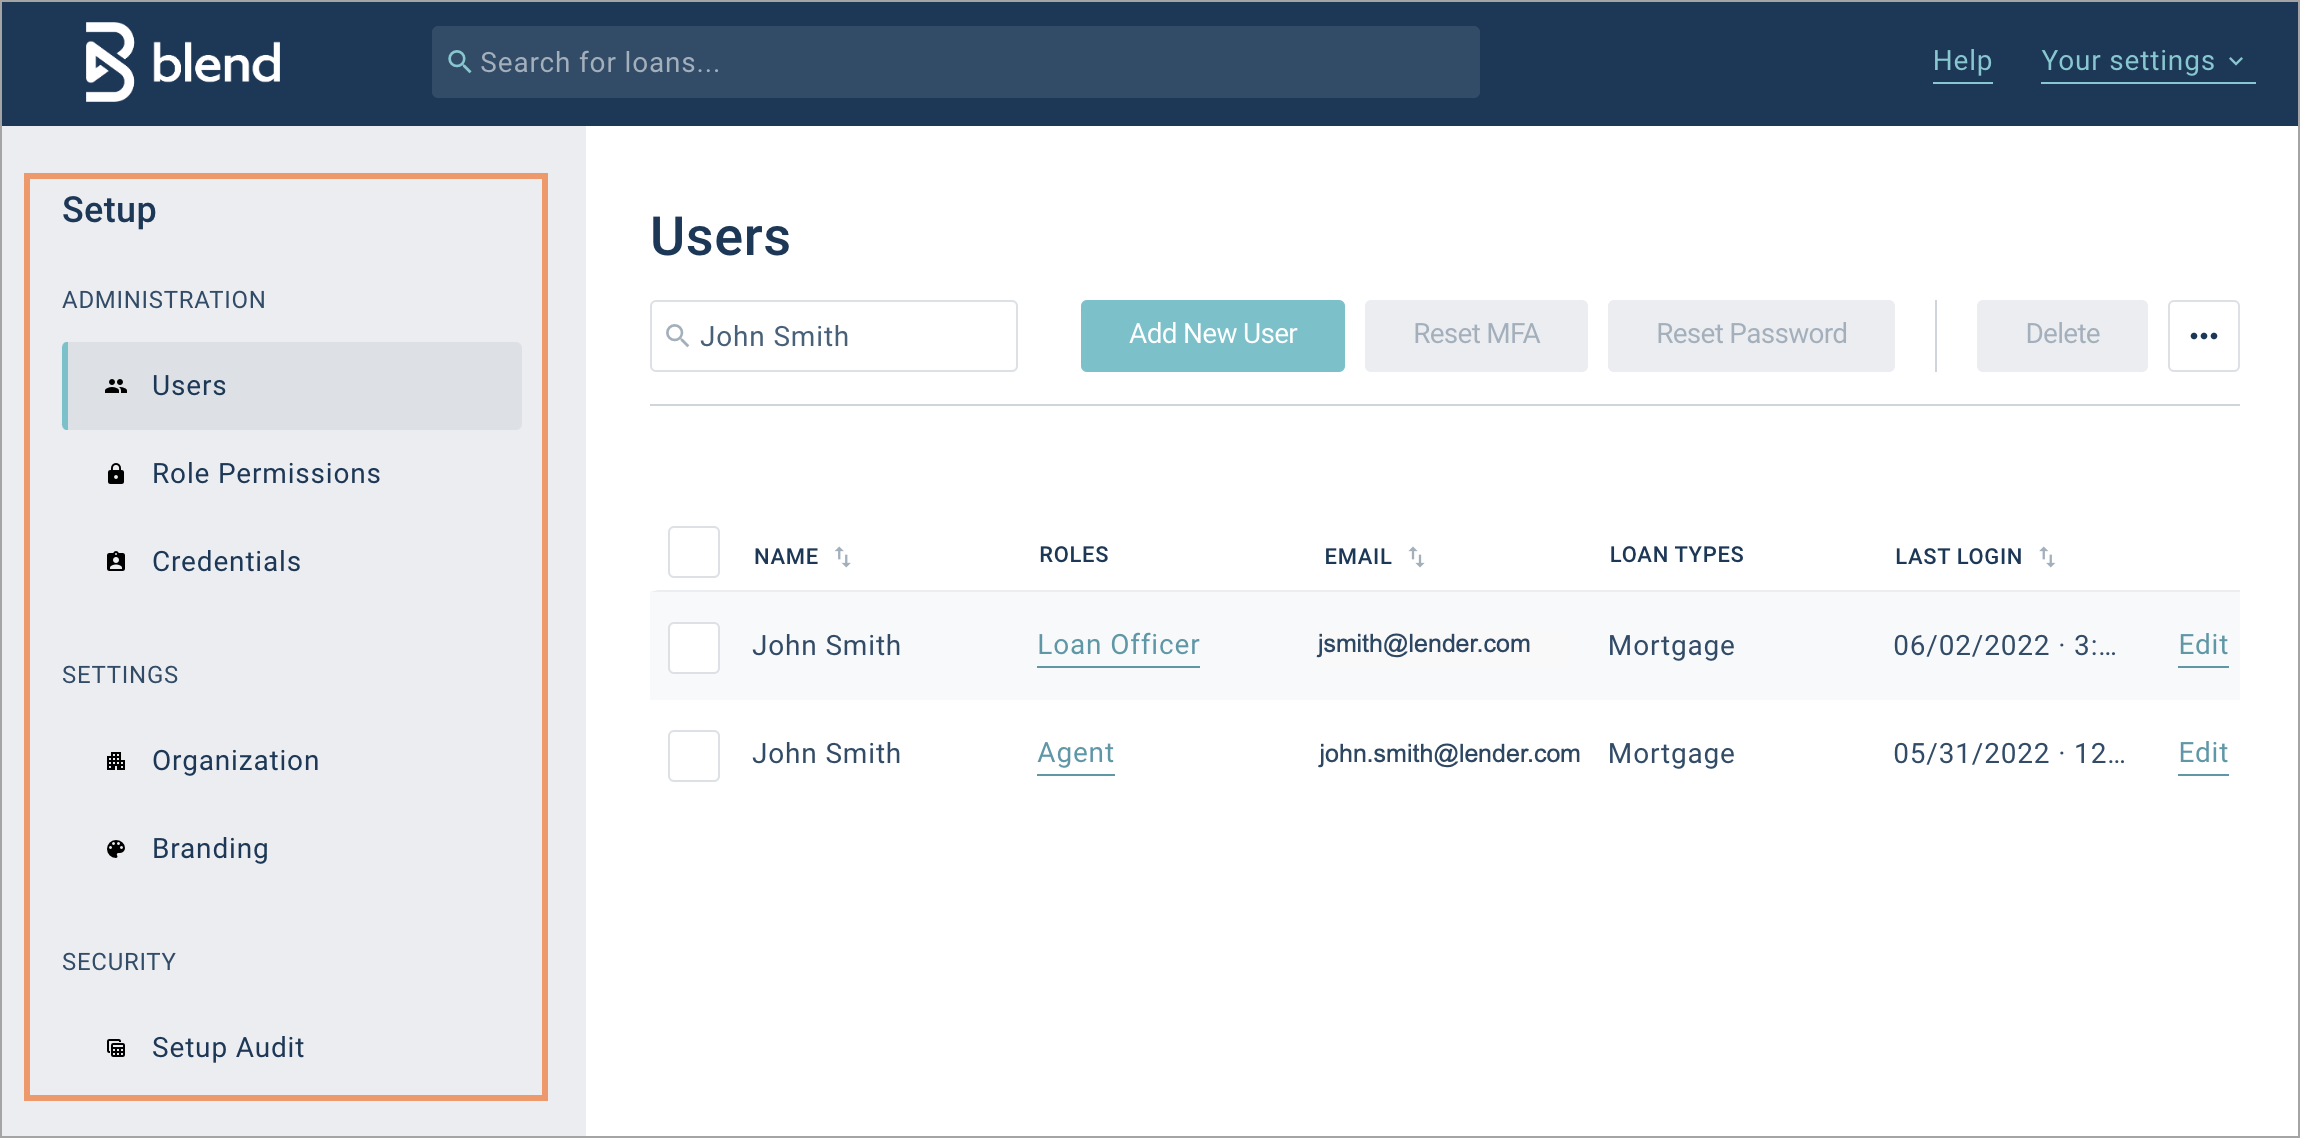Open the three-dots more actions menu
The image size is (2300, 1138).
[x=2203, y=336]
